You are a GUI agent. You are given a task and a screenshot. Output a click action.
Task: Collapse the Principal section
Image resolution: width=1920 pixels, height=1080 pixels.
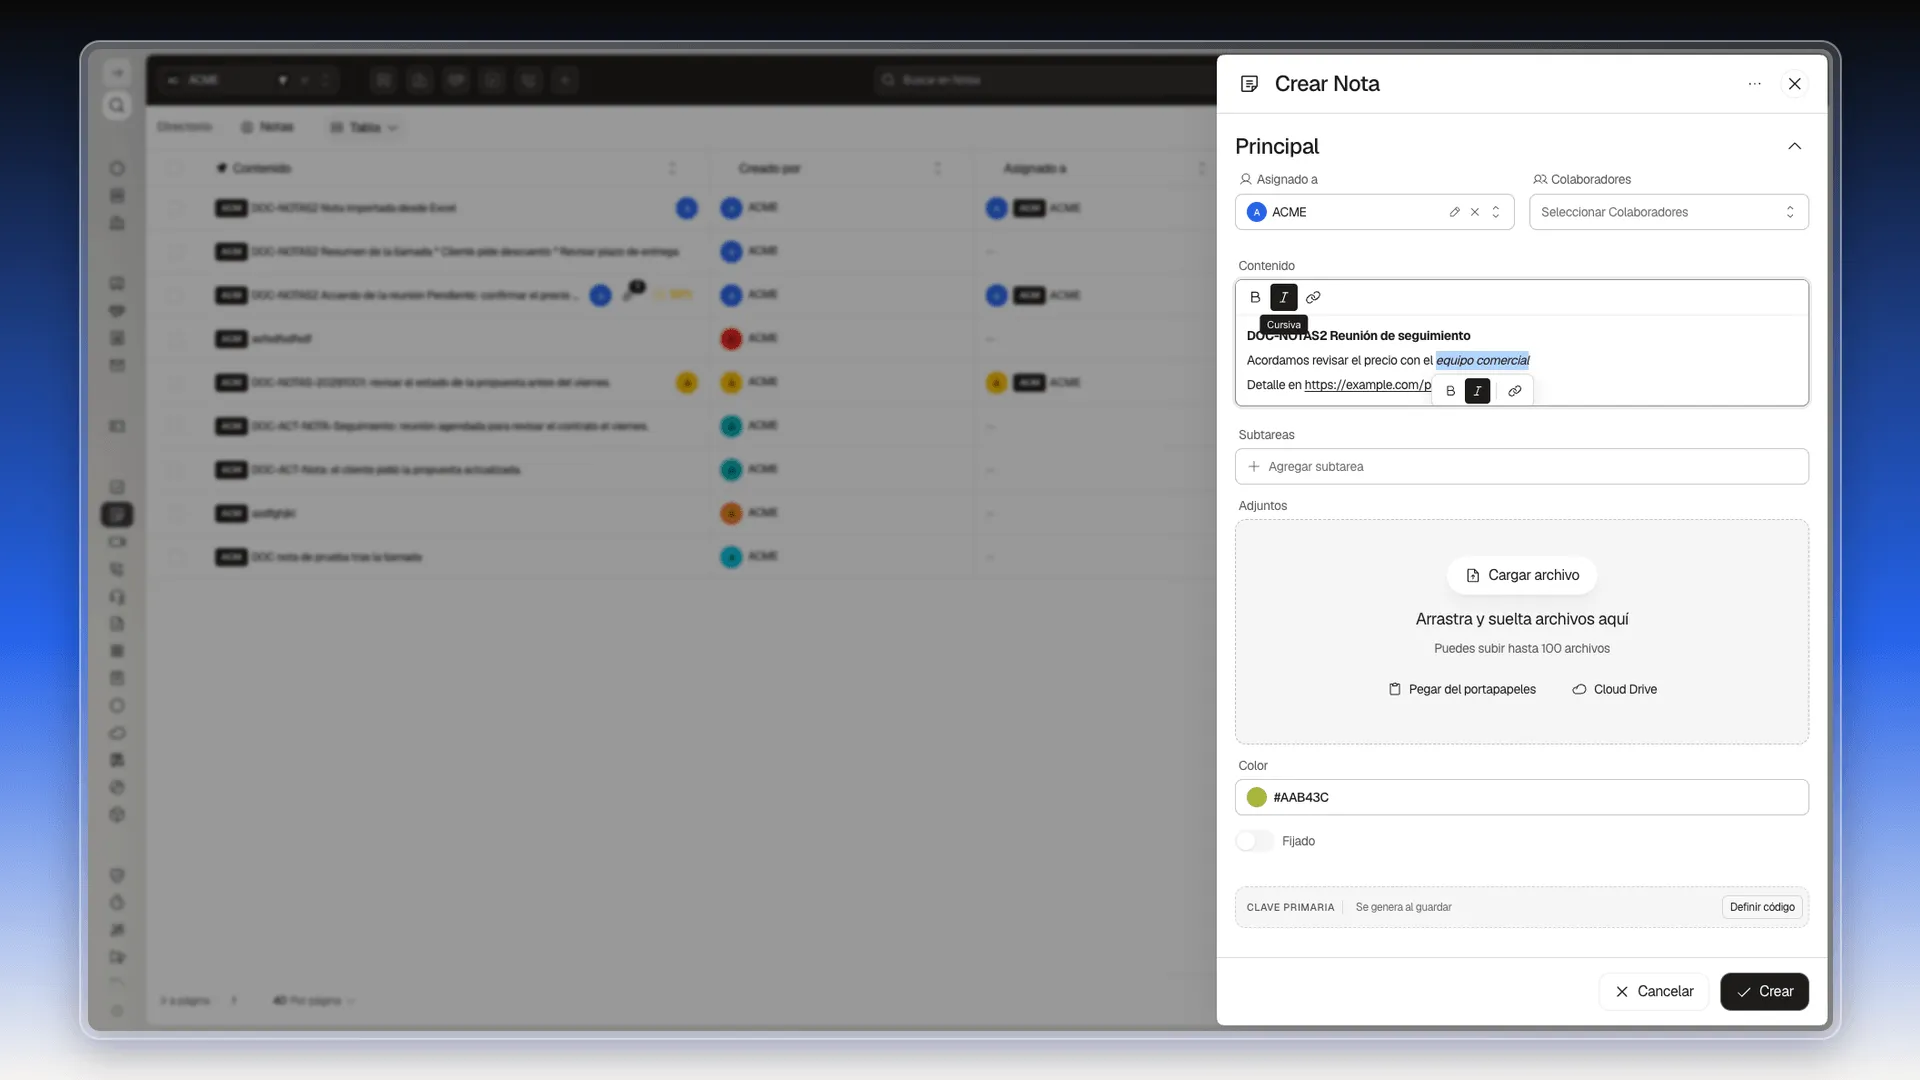tap(1795, 146)
